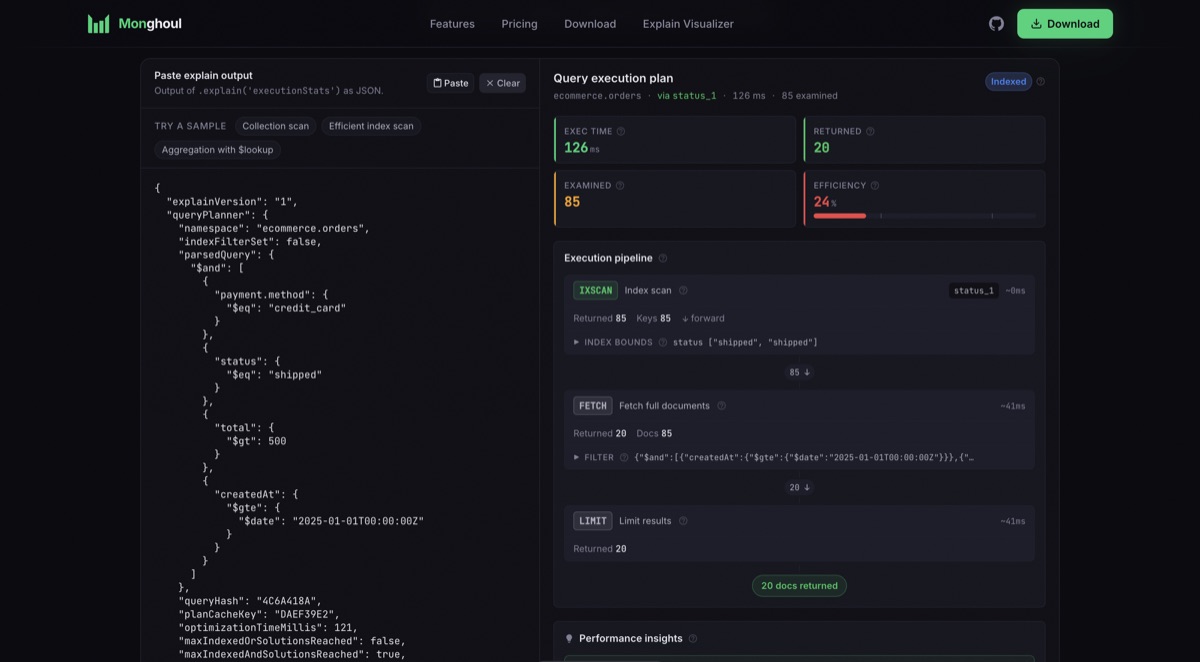Click the help icon next to EXAMINED
This screenshot has height=662, width=1200.
[620, 185]
